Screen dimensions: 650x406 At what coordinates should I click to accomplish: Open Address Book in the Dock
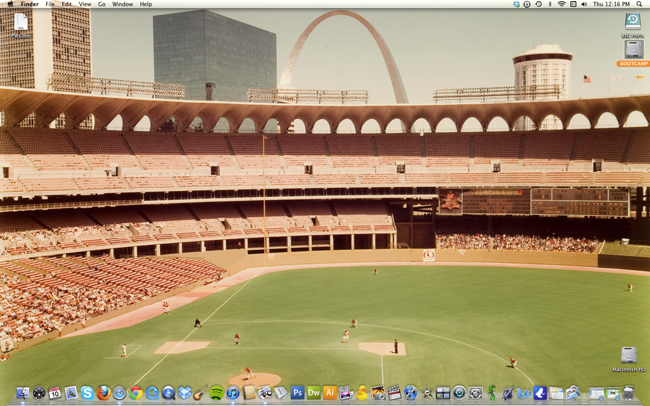249,392
